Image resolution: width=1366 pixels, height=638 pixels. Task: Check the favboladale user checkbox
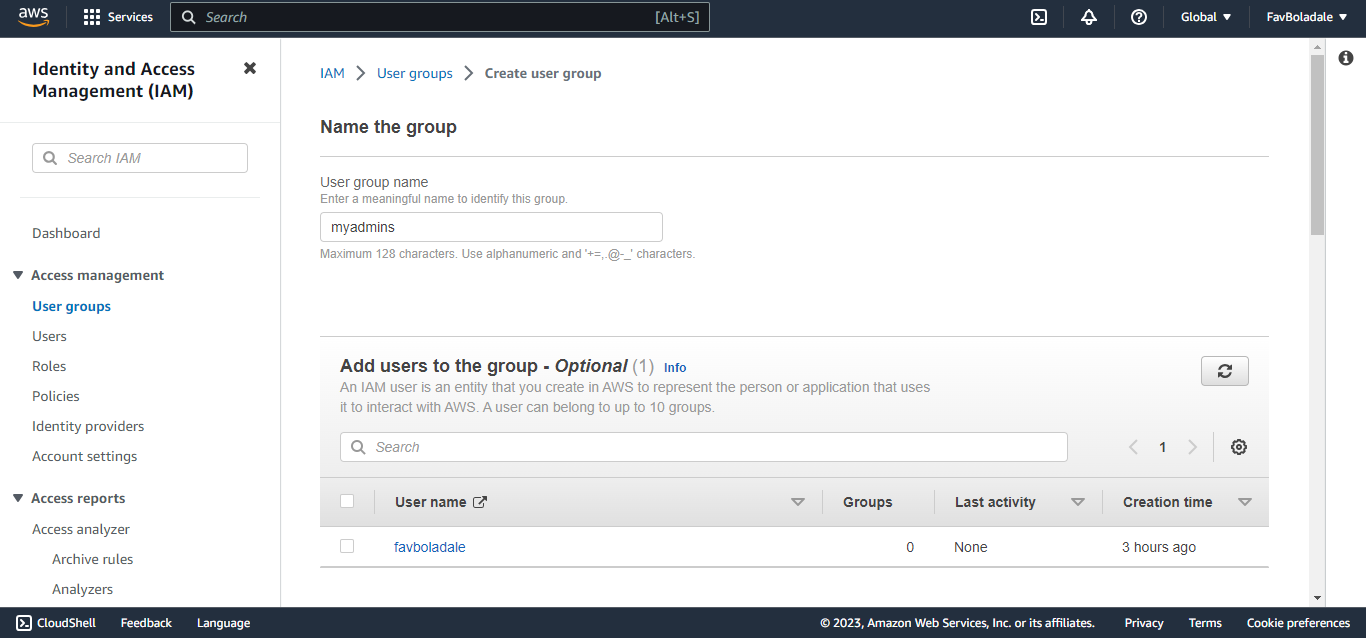[x=347, y=546]
